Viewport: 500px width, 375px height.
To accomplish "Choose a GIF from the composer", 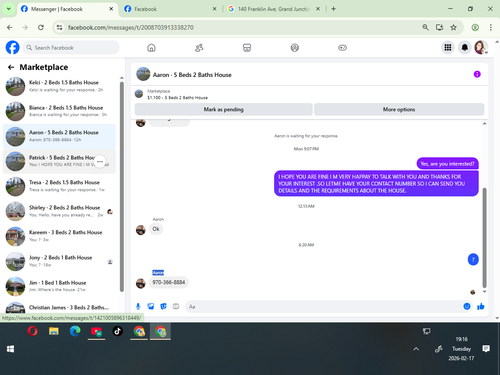I will 176,306.
